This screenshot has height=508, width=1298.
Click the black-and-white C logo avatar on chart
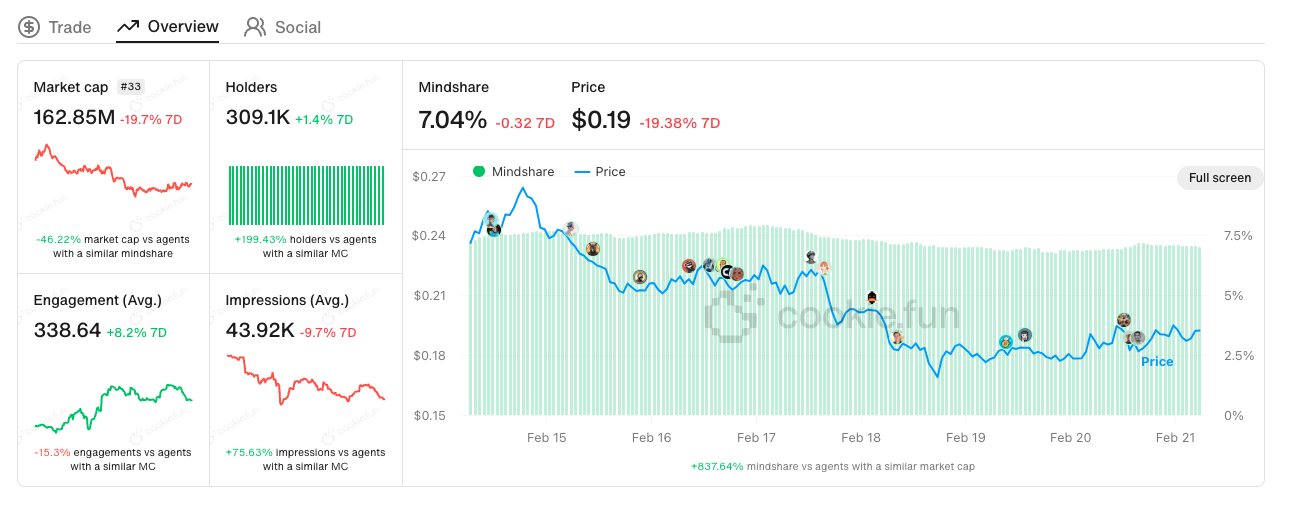[727, 271]
